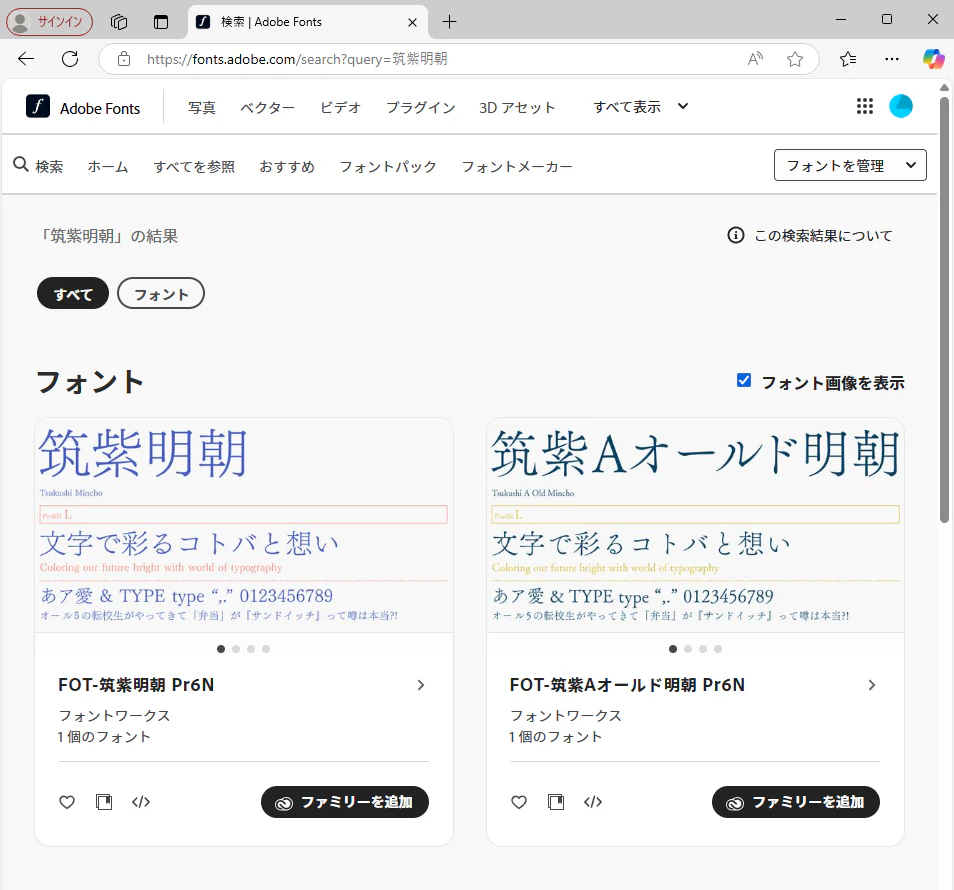Toggle the フォント画像を表示 checkbox
This screenshot has height=890, width=954.
[x=743, y=380]
